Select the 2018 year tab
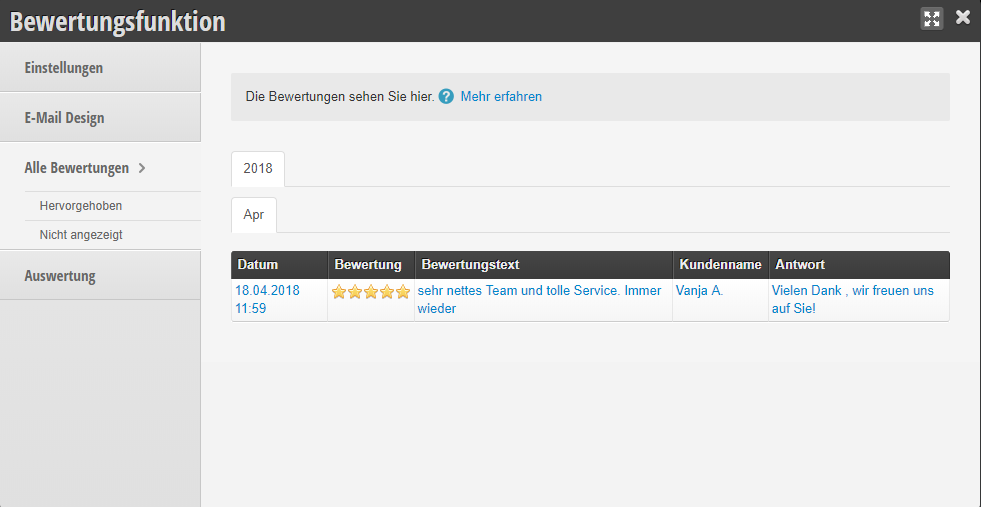981x507 pixels. pos(258,168)
